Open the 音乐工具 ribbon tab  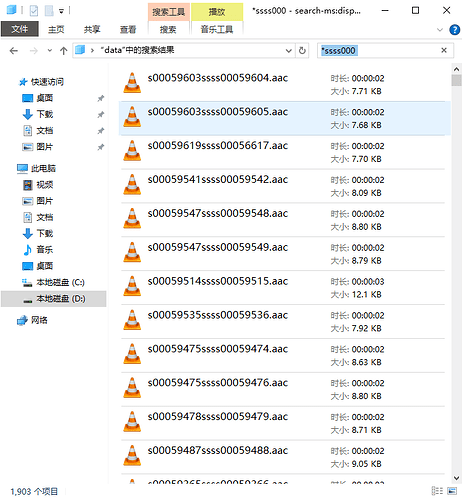point(217,29)
